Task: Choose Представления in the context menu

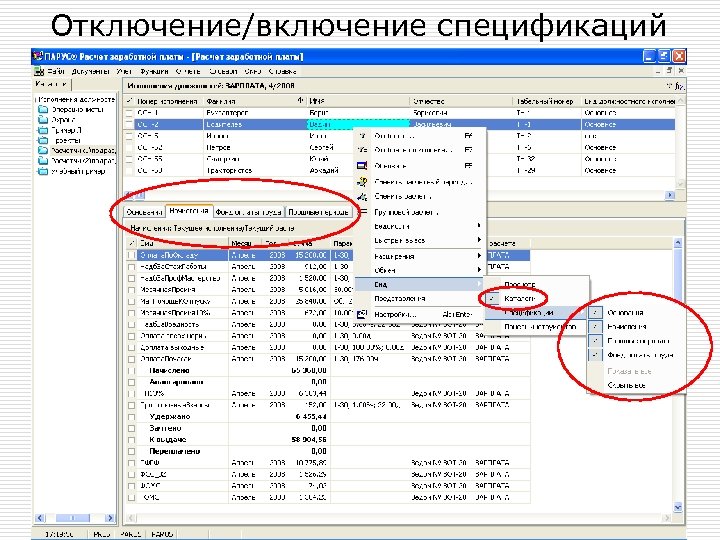Action: (x=420, y=298)
